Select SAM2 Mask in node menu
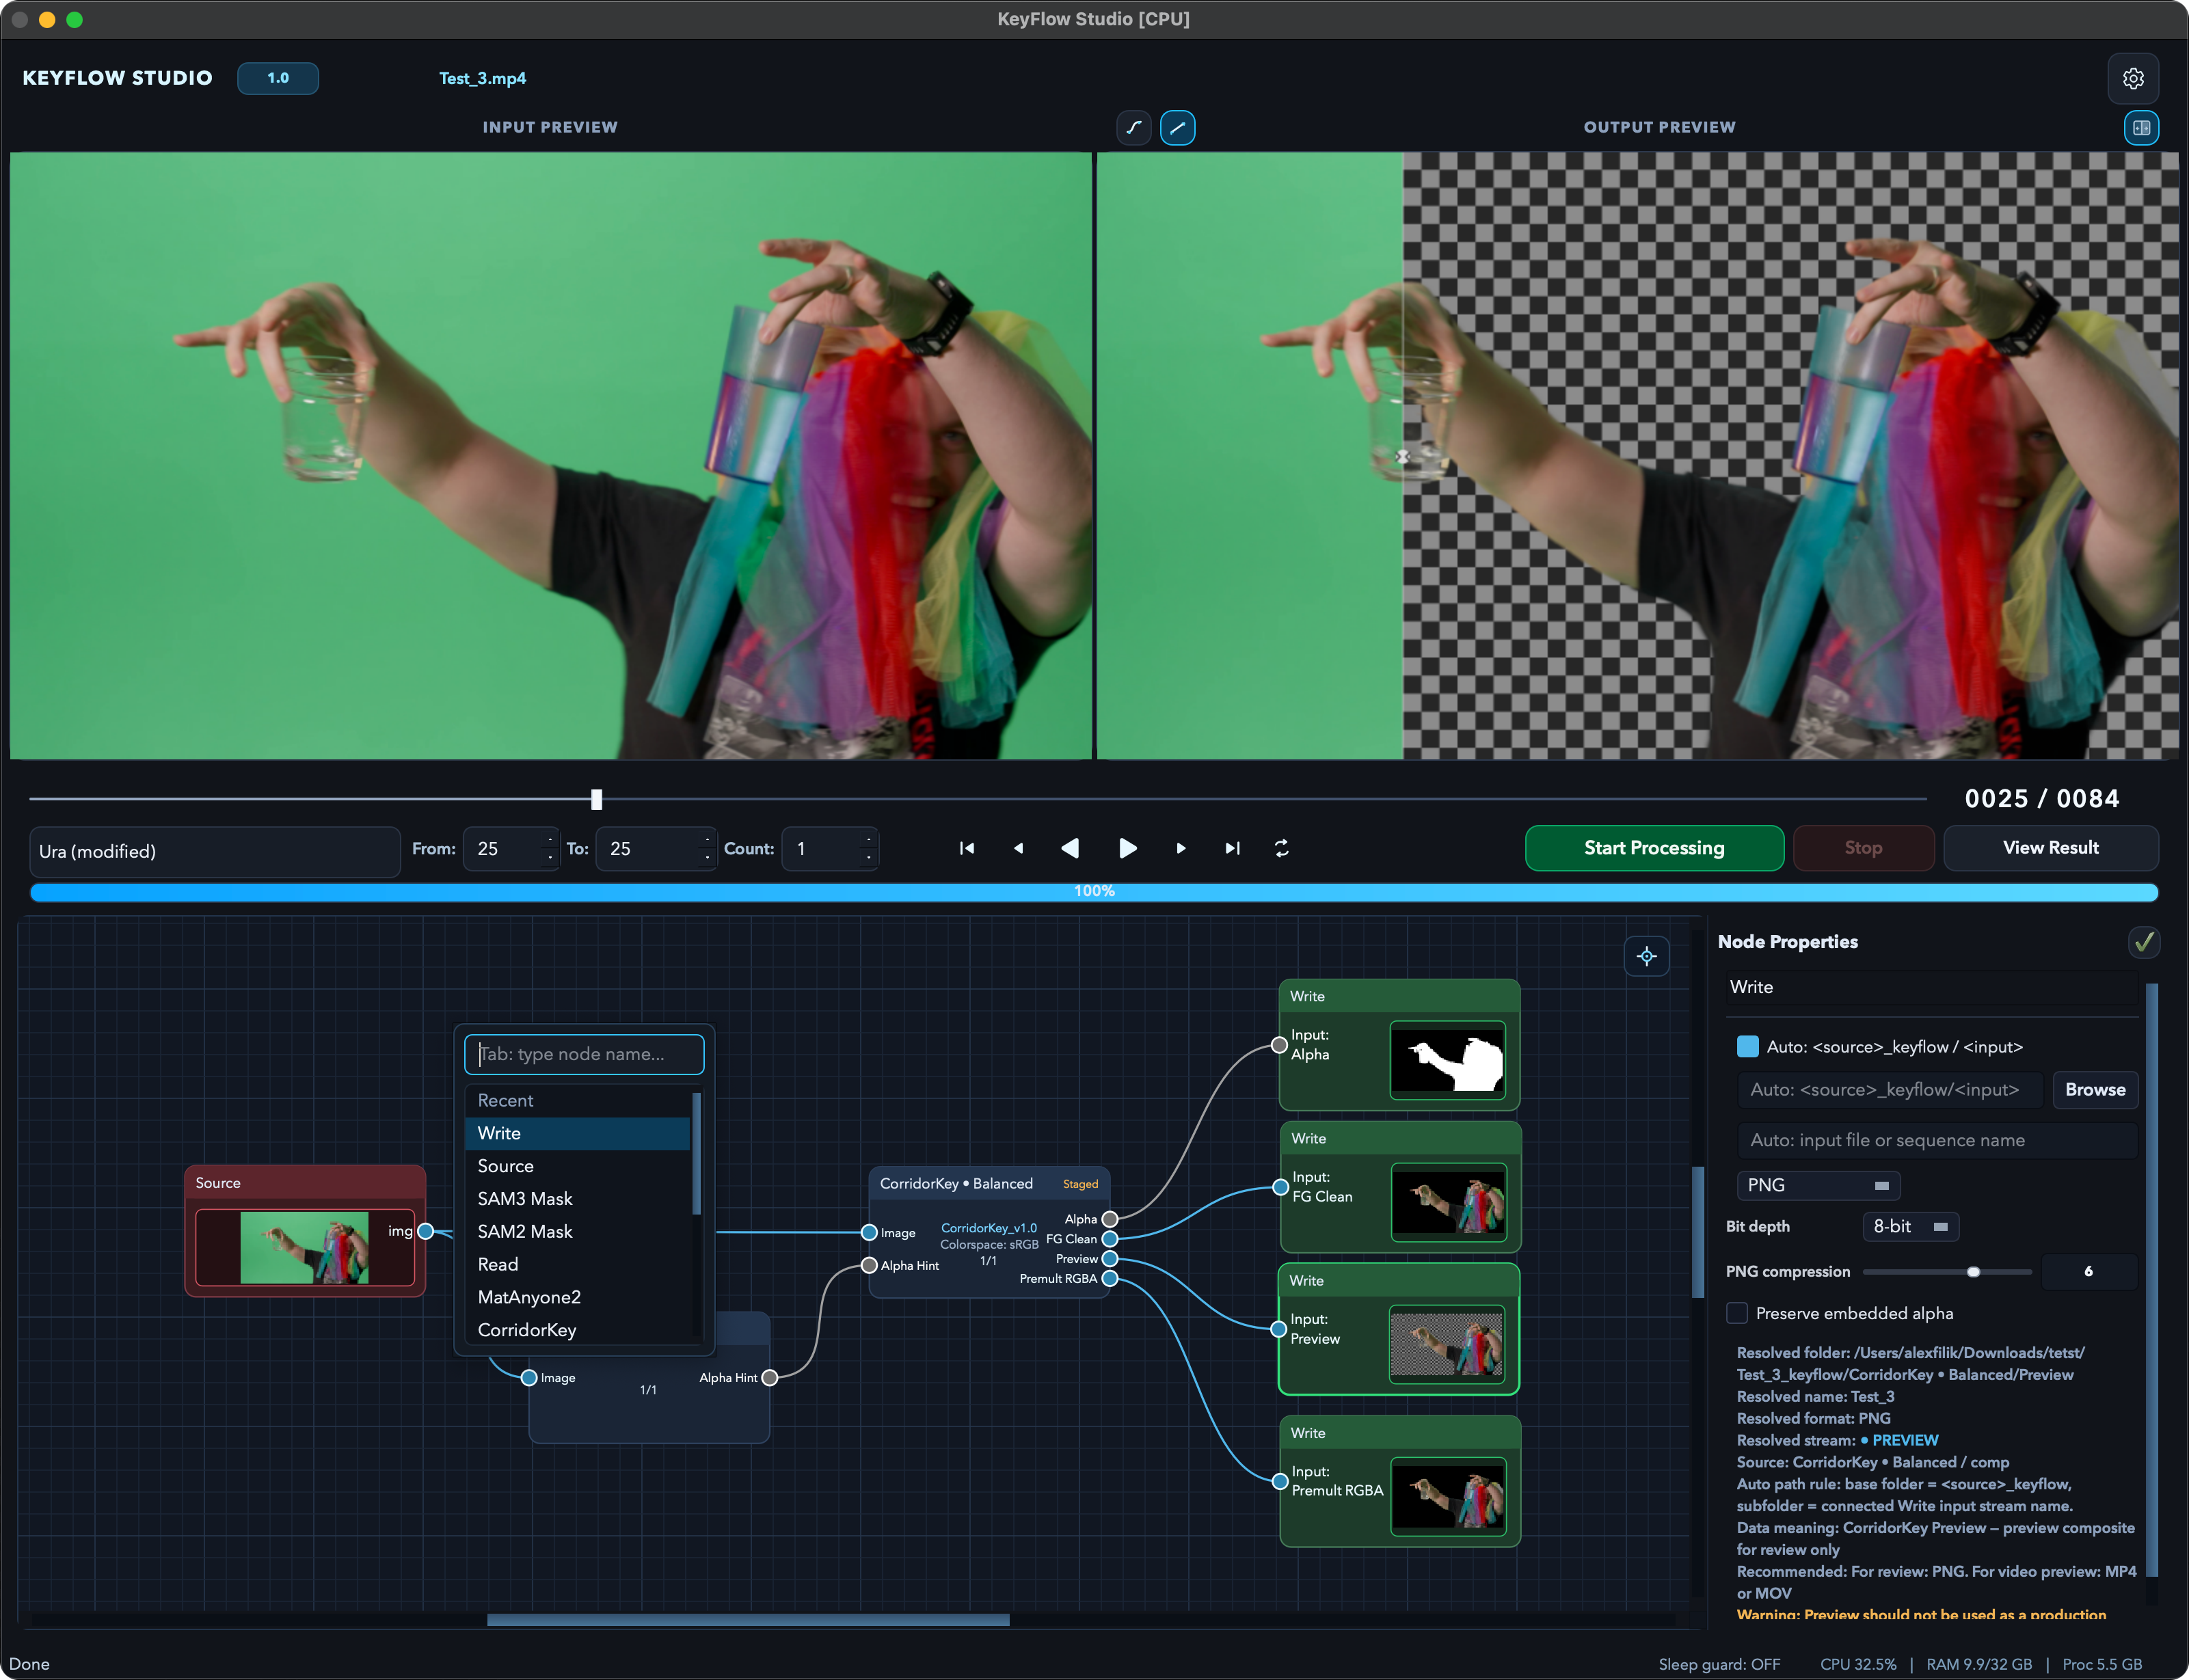The height and width of the screenshot is (1680, 2189). click(577, 1232)
